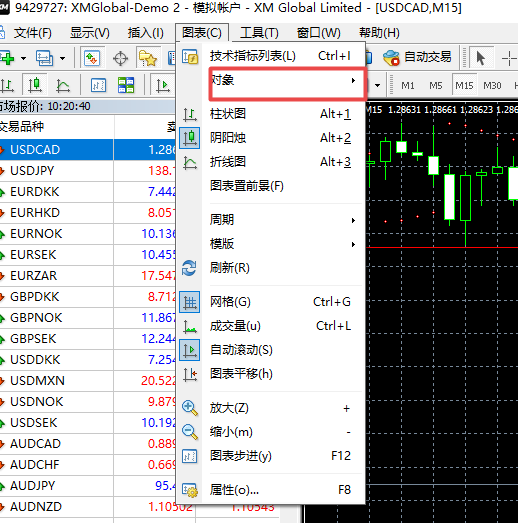The height and width of the screenshot is (523, 518).
Task: Open the 工具(T) menu
Action: click(259, 33)
